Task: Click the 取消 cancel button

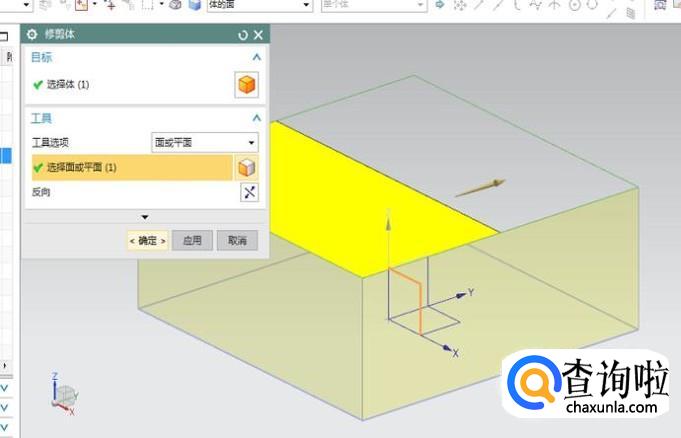Action: (237, 240)
